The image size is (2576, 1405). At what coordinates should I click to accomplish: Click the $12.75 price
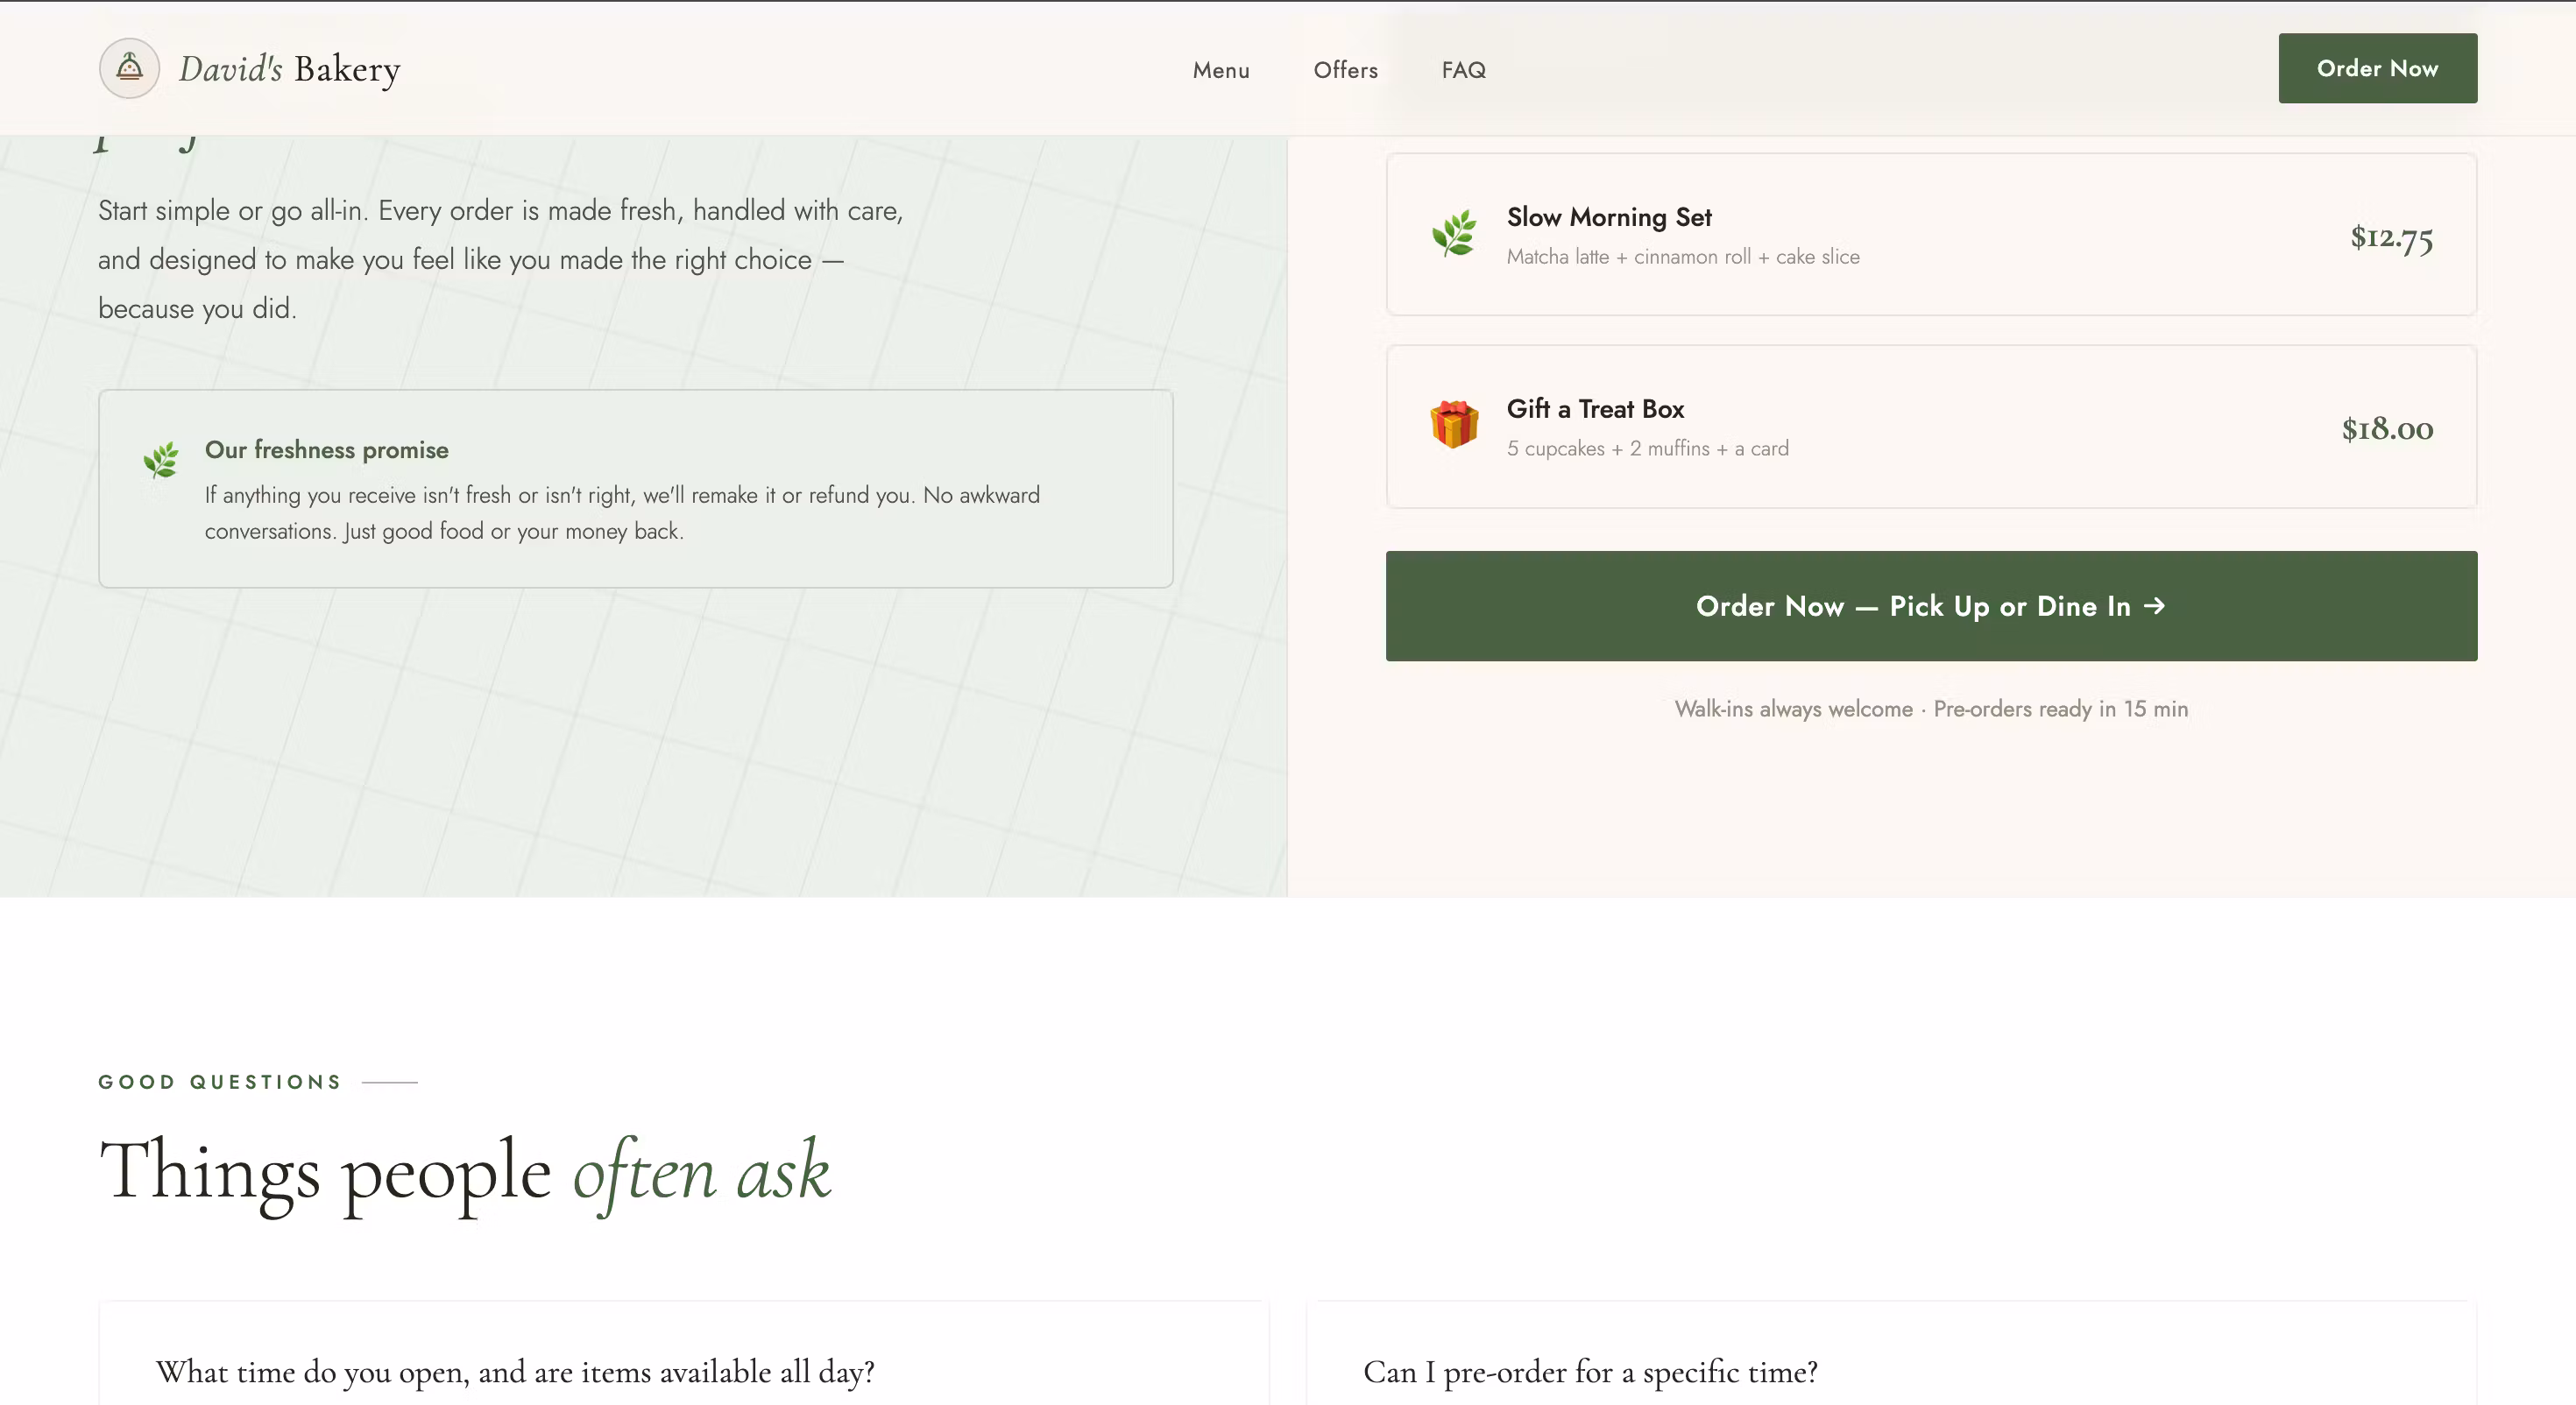[2392, 237]
